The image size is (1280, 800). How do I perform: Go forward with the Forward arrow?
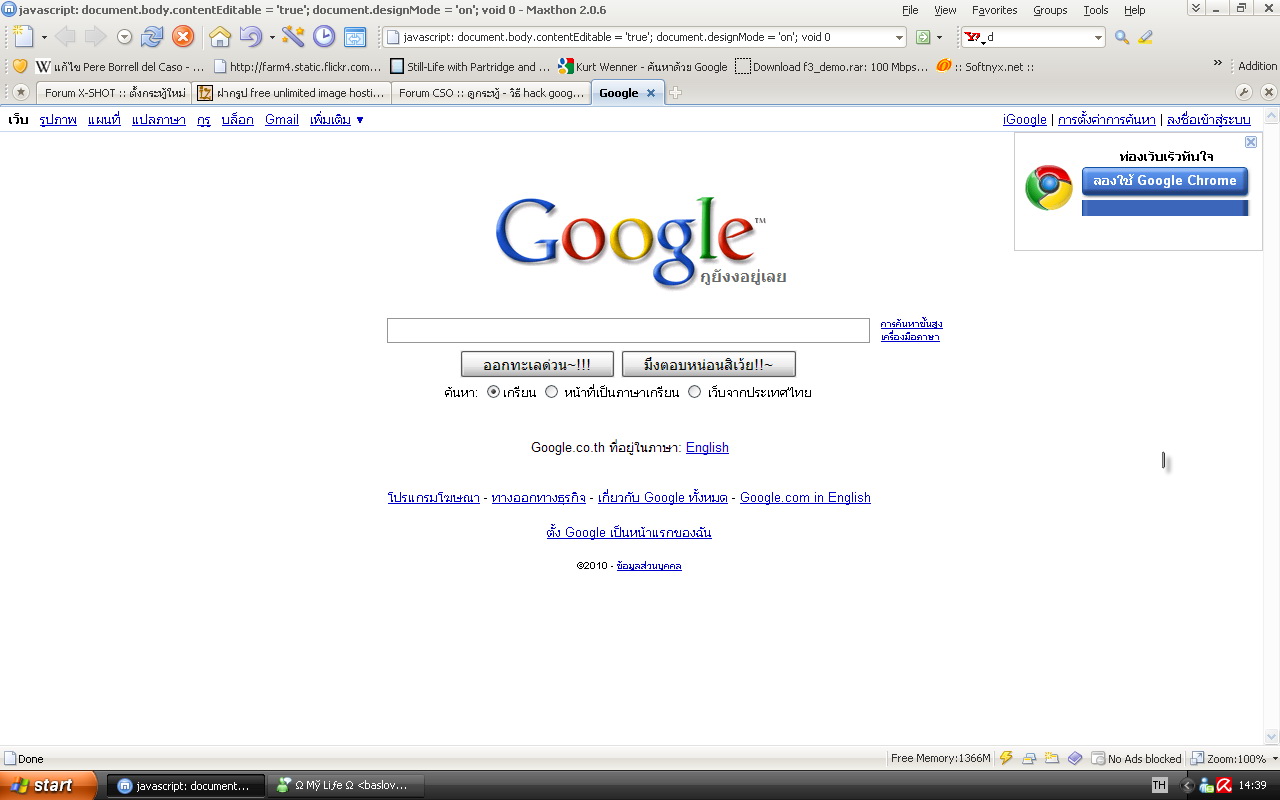coord(95,37)
